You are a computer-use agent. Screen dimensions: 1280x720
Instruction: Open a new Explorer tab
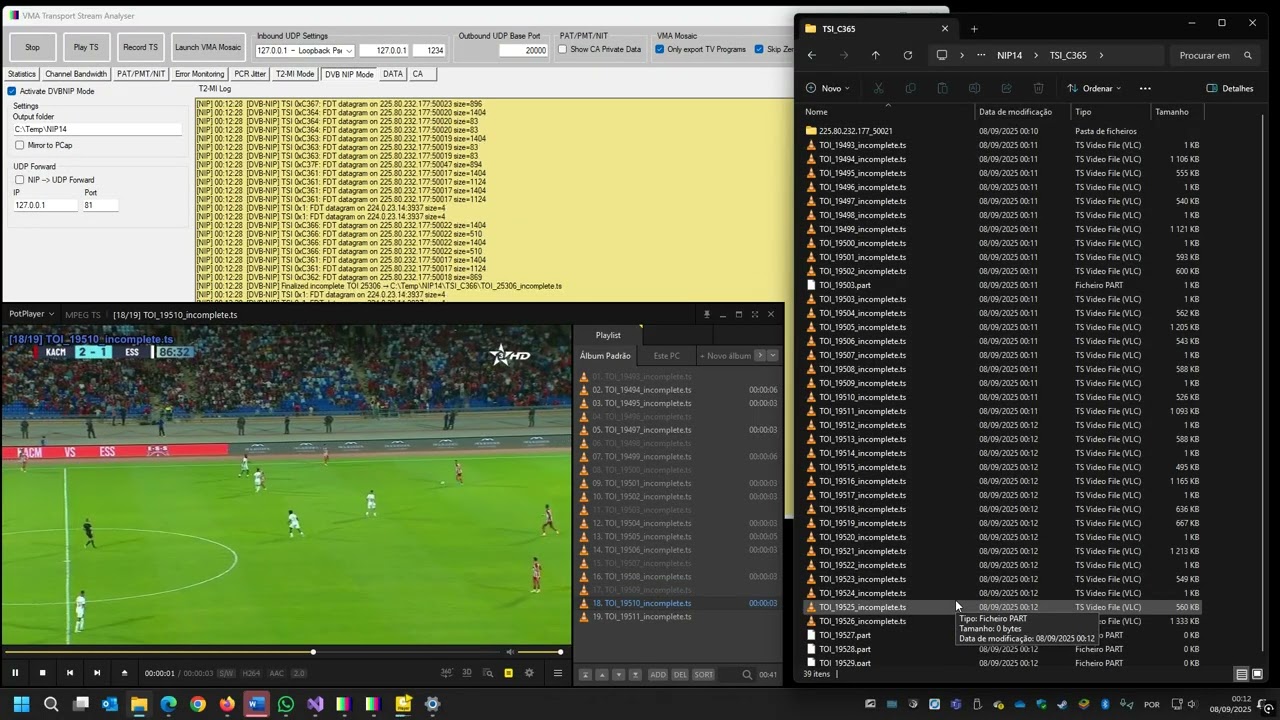[x=974, y=28]
